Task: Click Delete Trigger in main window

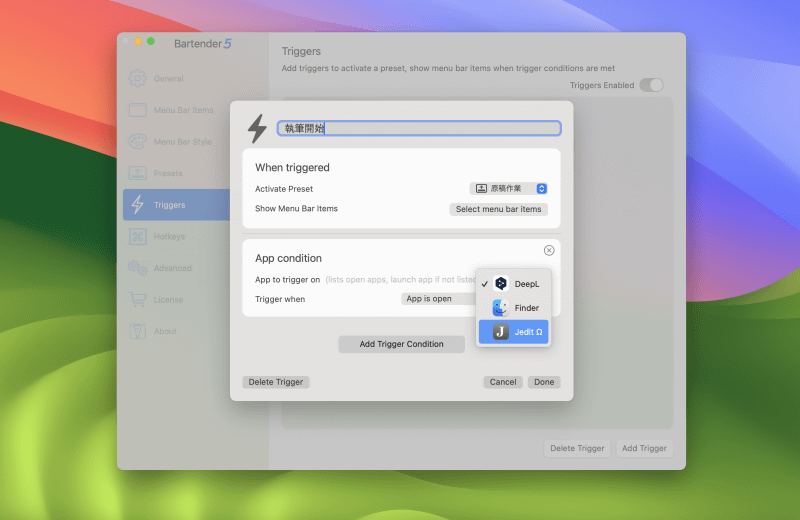Action: pyautogui.click(x=577, y=448)
